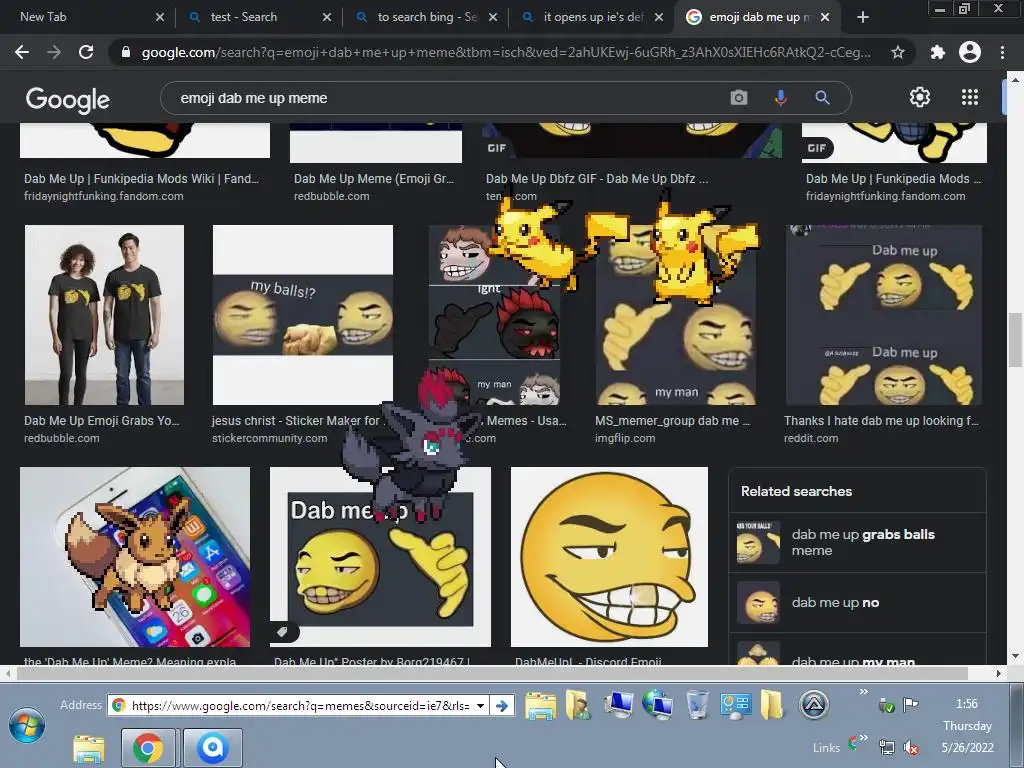The height and width of the screenshot is (768, 1024).
Task: Click the jesus christ - Sticker Maker title
Action: (295, 421)
